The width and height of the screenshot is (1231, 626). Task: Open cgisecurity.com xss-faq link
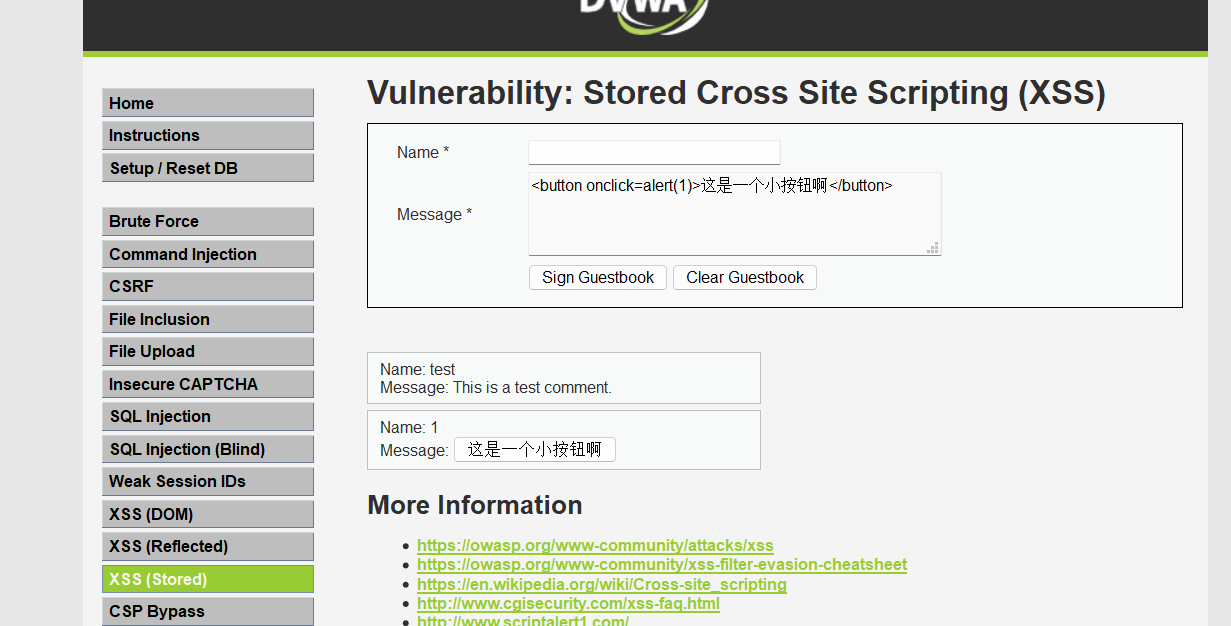pos(568,603)
